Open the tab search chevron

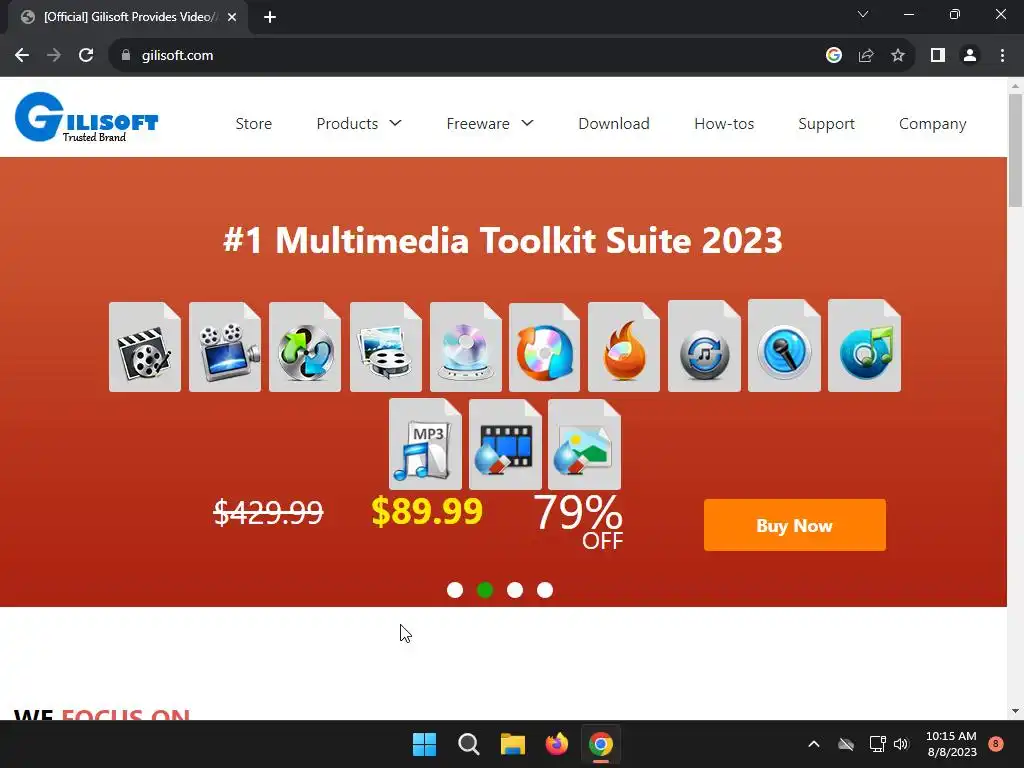[x=863, y=14]
